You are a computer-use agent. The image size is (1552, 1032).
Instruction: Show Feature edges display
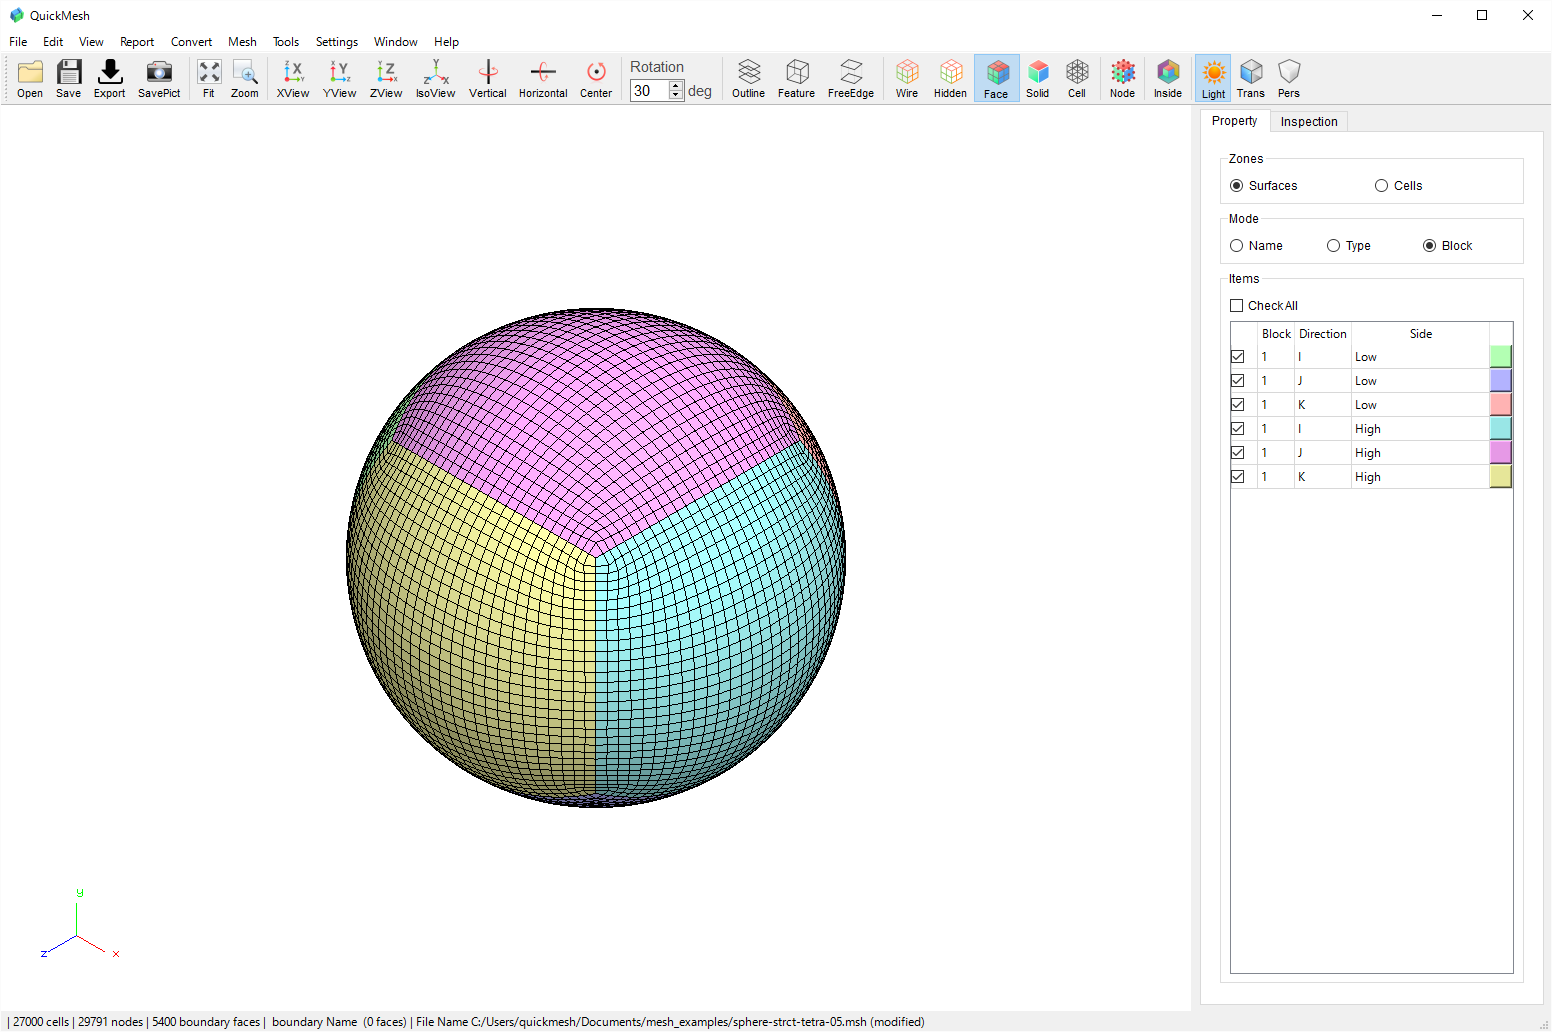[797, 78]
